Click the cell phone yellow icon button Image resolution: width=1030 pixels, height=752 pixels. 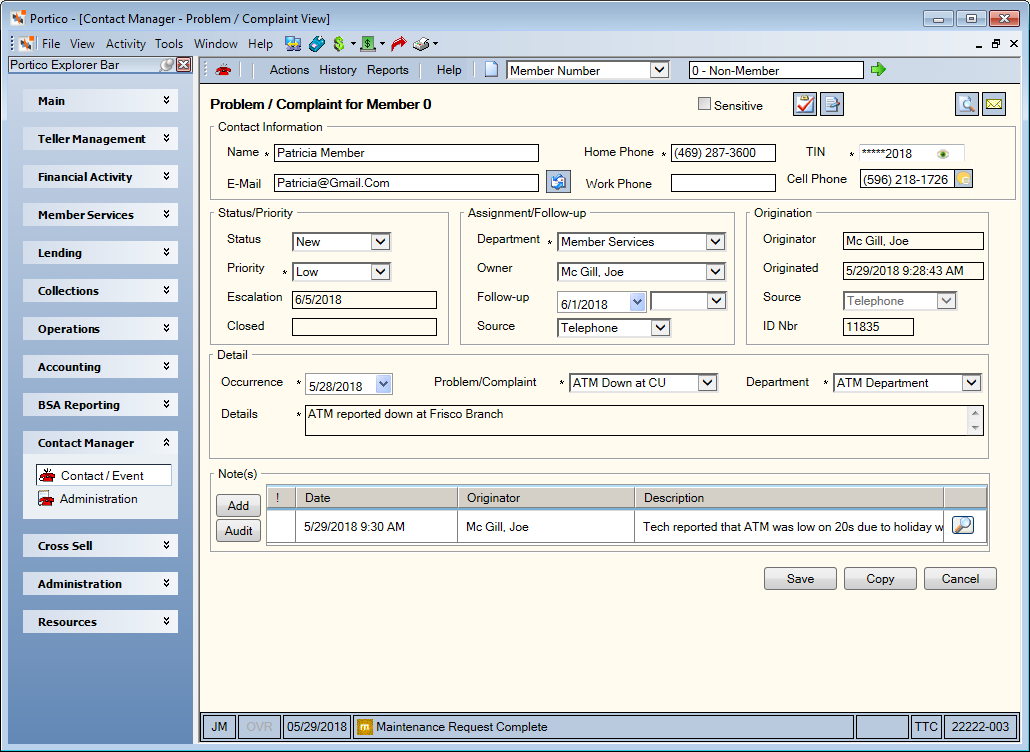coord(964,179)
